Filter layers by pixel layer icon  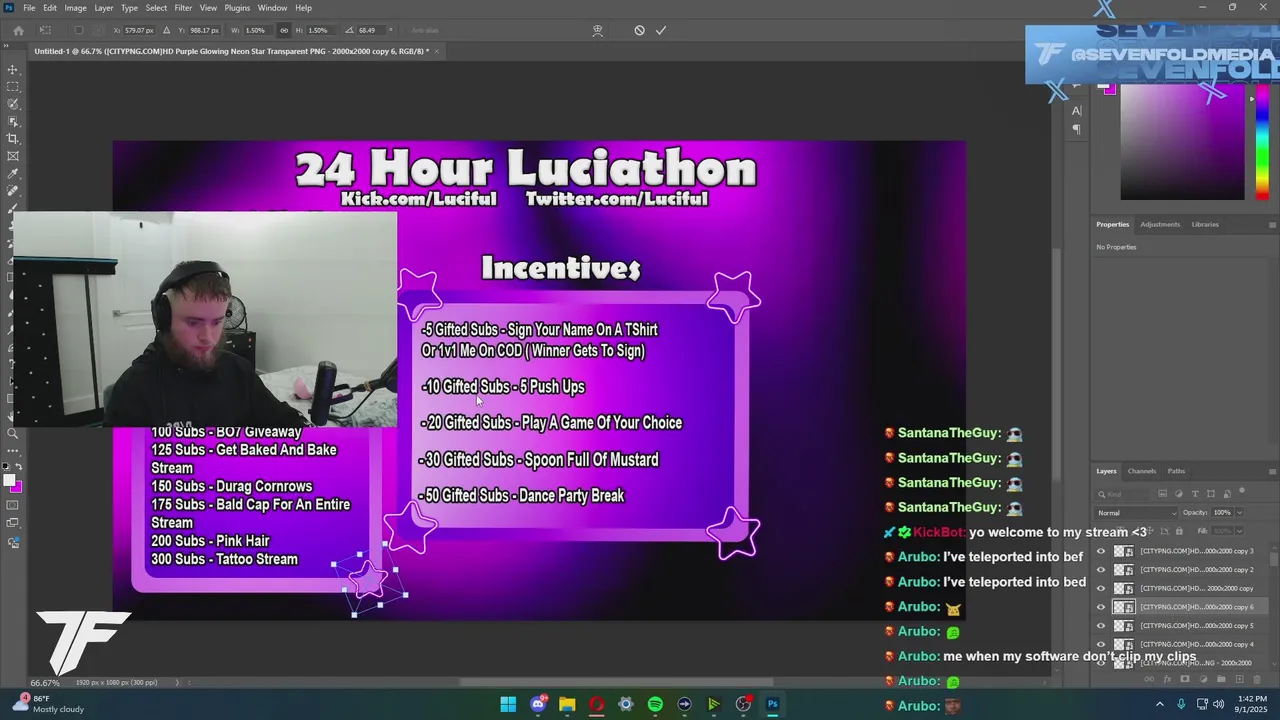tap(1162, 494)
